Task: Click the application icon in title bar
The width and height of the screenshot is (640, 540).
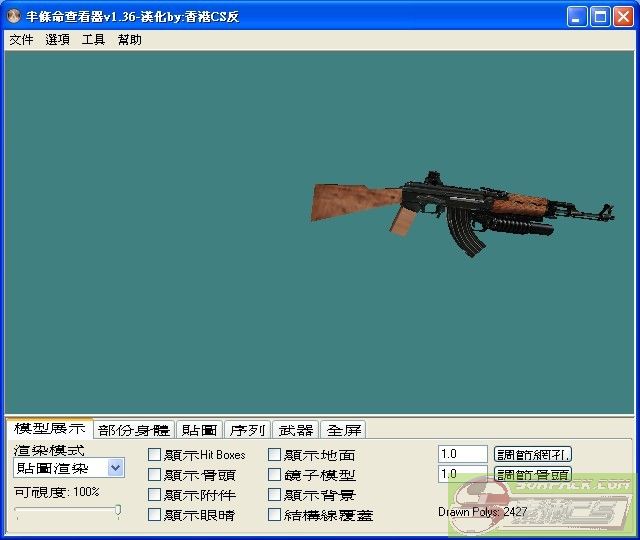Action: (14, 17)
